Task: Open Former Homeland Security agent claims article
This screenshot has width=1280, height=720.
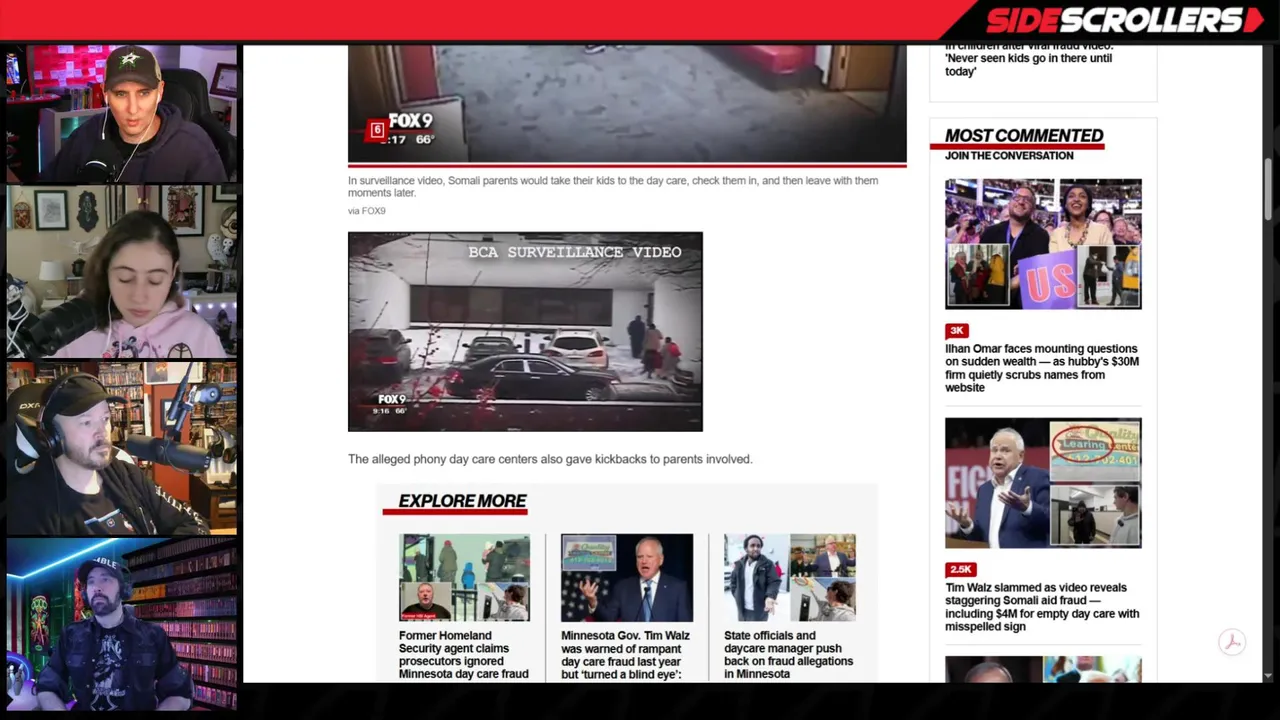Action: 464,655
